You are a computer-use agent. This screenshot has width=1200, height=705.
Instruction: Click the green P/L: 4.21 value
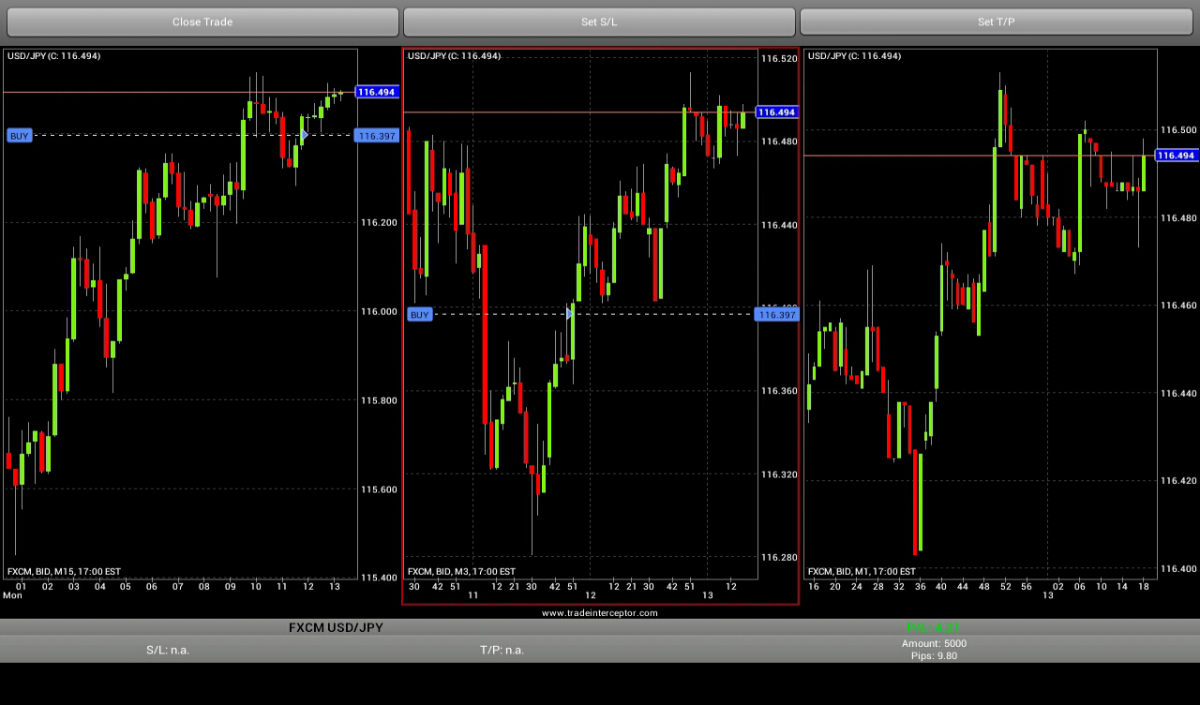coord(933,628)
